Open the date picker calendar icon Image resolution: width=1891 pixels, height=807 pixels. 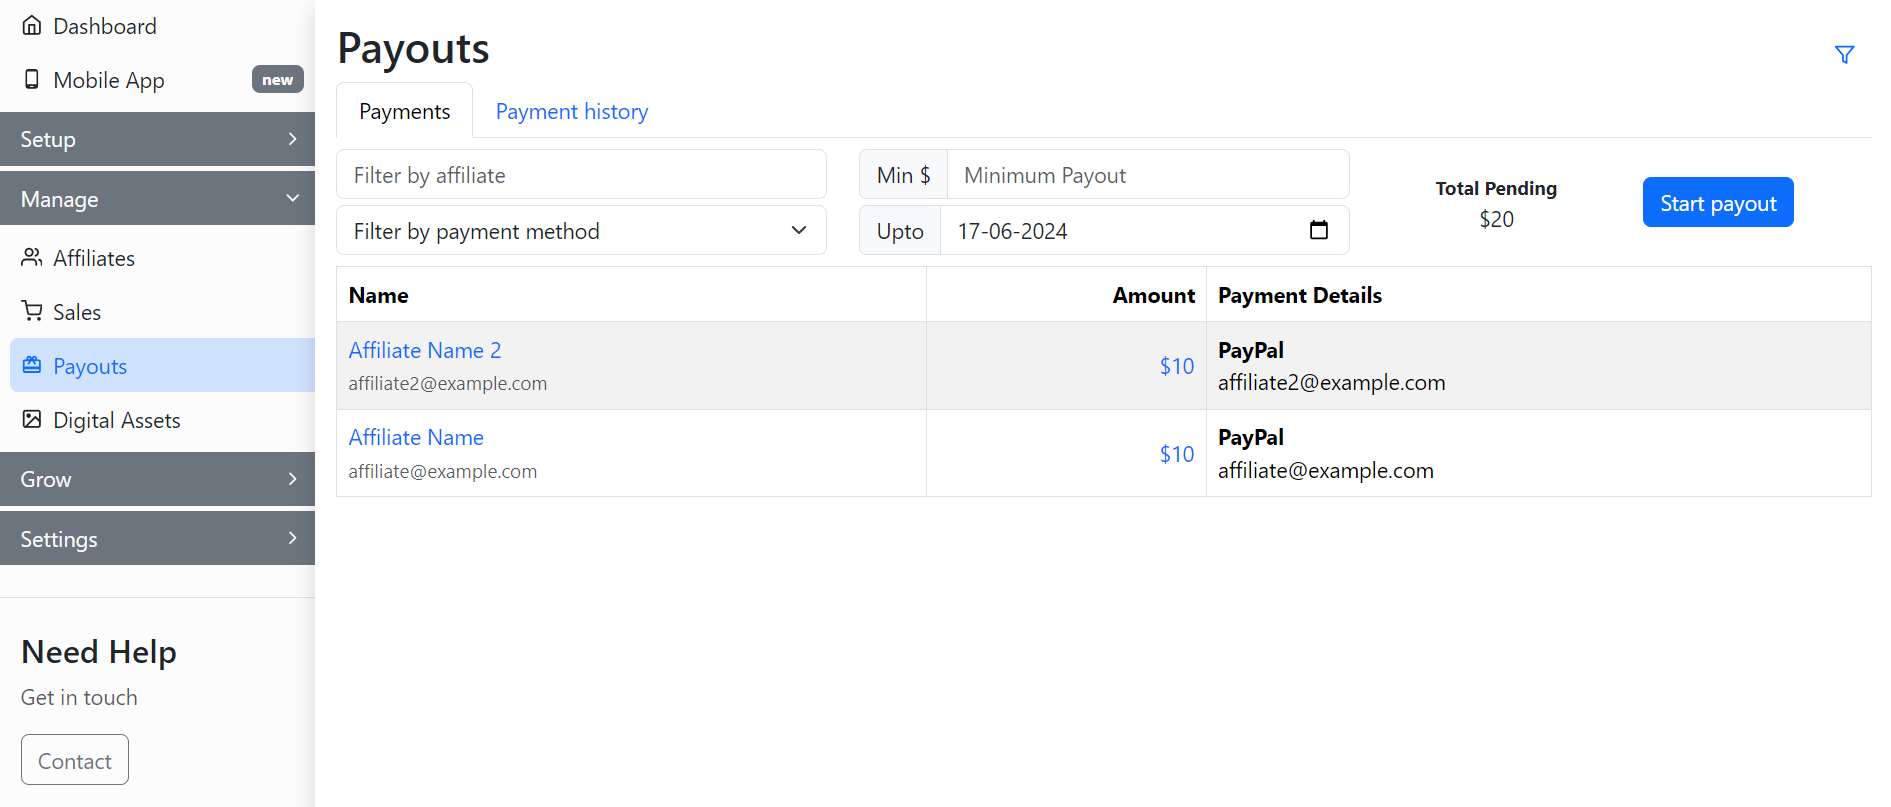[x=1318, y=231]
